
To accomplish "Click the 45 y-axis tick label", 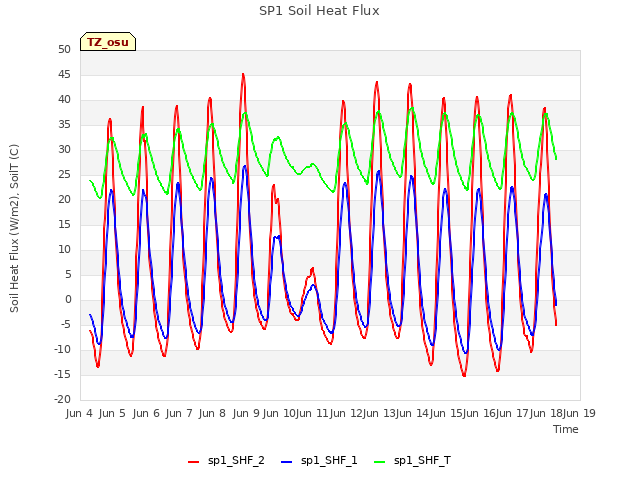I will (x=64, y=75).
